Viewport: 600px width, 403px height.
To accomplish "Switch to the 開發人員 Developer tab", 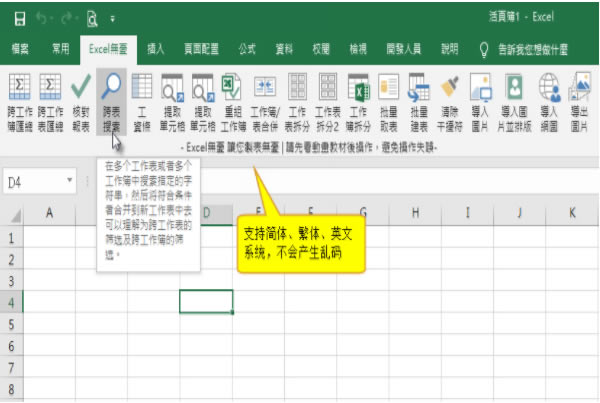I will 404,49.
